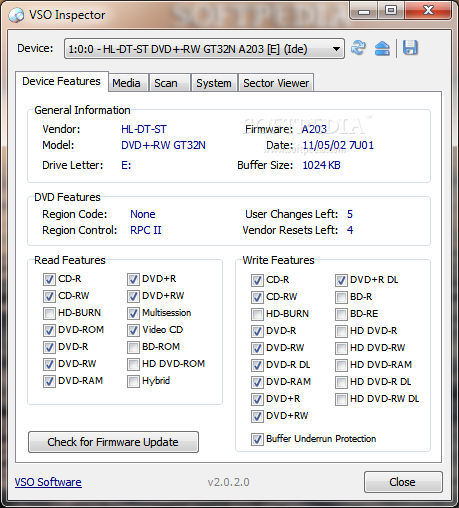
Task: Click the VSO Inspector title bar disc icon
Action: point(16,15)
